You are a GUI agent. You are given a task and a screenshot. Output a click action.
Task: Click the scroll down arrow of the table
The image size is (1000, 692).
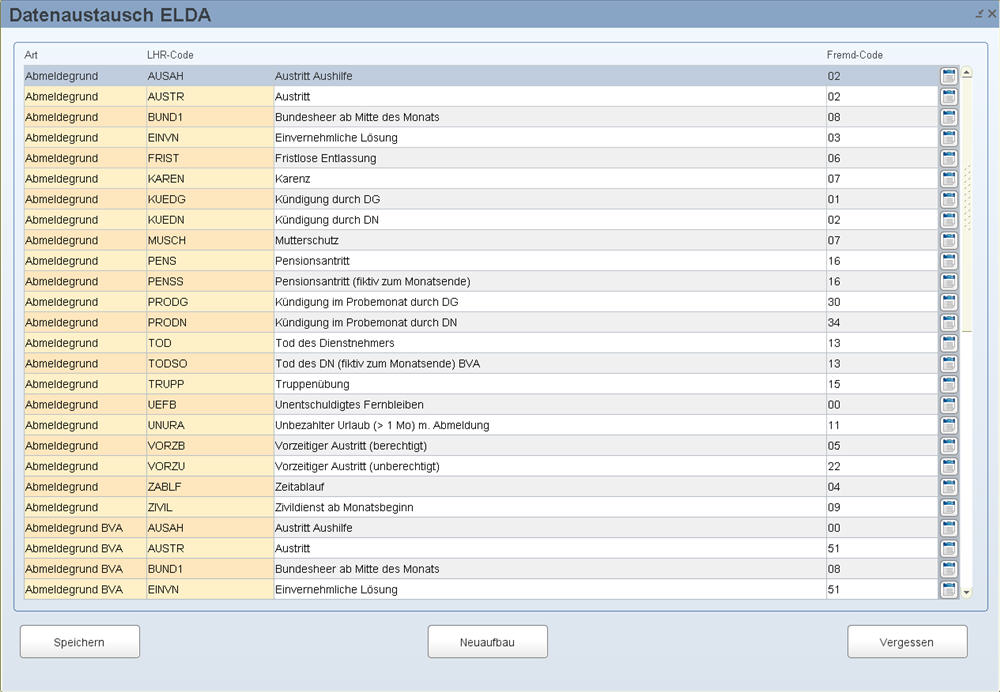pyautogui.click(x=966, y=593)
